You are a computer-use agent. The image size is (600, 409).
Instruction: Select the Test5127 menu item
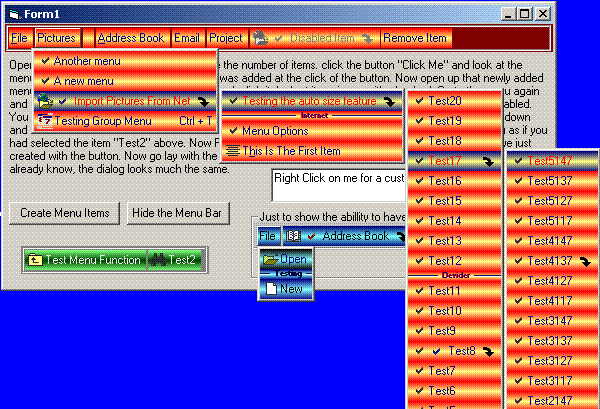(553, 200)
